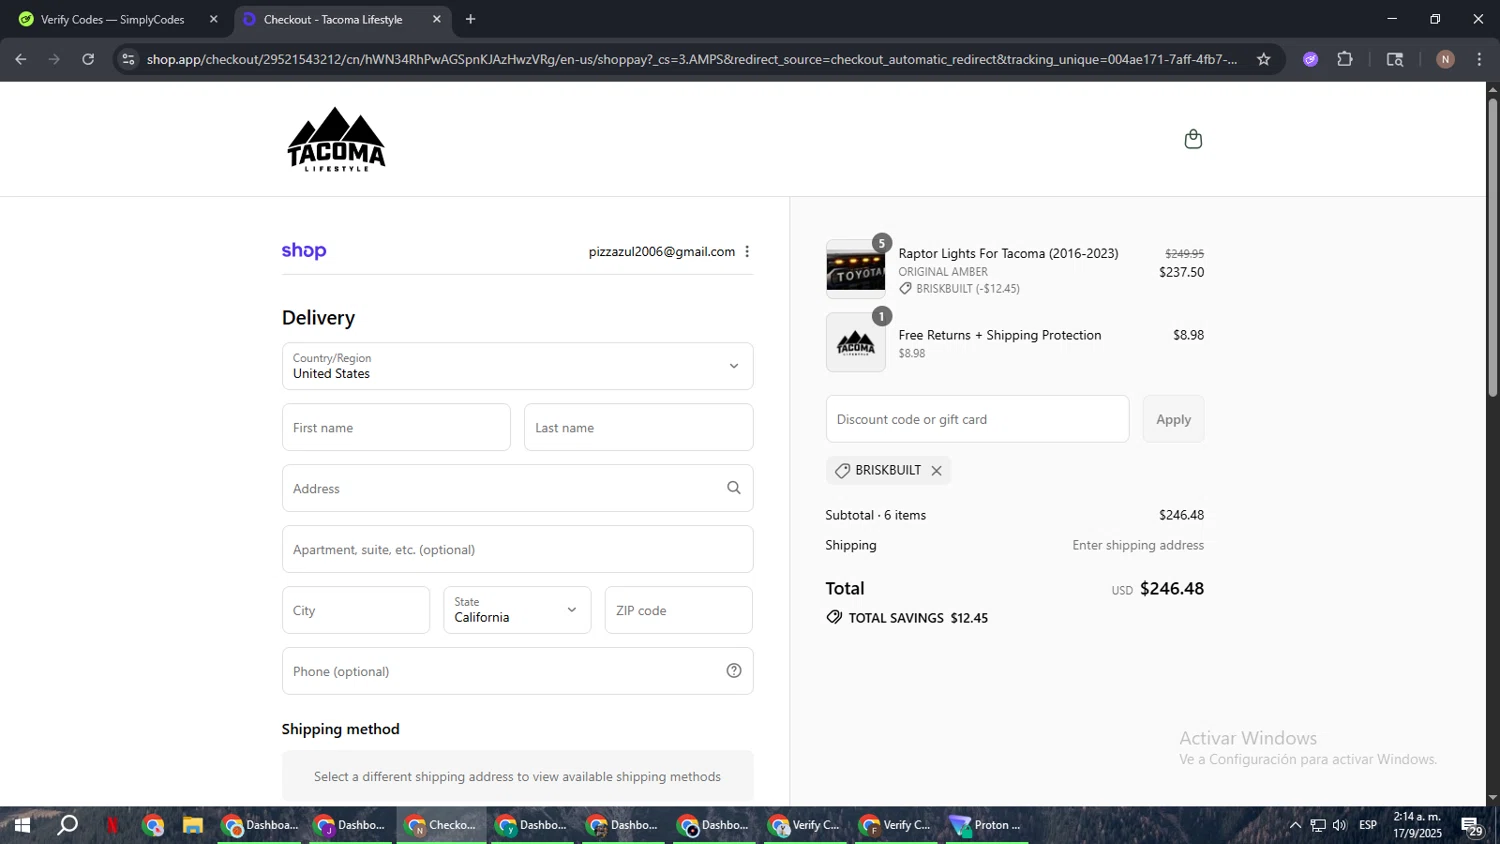The height and width of the screenshot is (844, 1500).
Task: Click the Apartment, suite, etc. field
Action: click(x=517, y=549)
